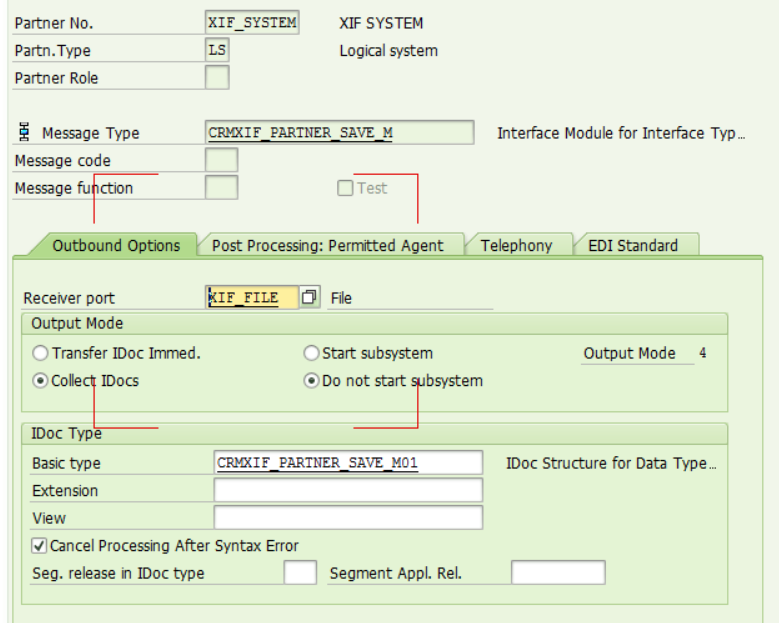Screen dimensions: 779x623
Task: Click Seg. release in IDoc type field
Action: 300,572
